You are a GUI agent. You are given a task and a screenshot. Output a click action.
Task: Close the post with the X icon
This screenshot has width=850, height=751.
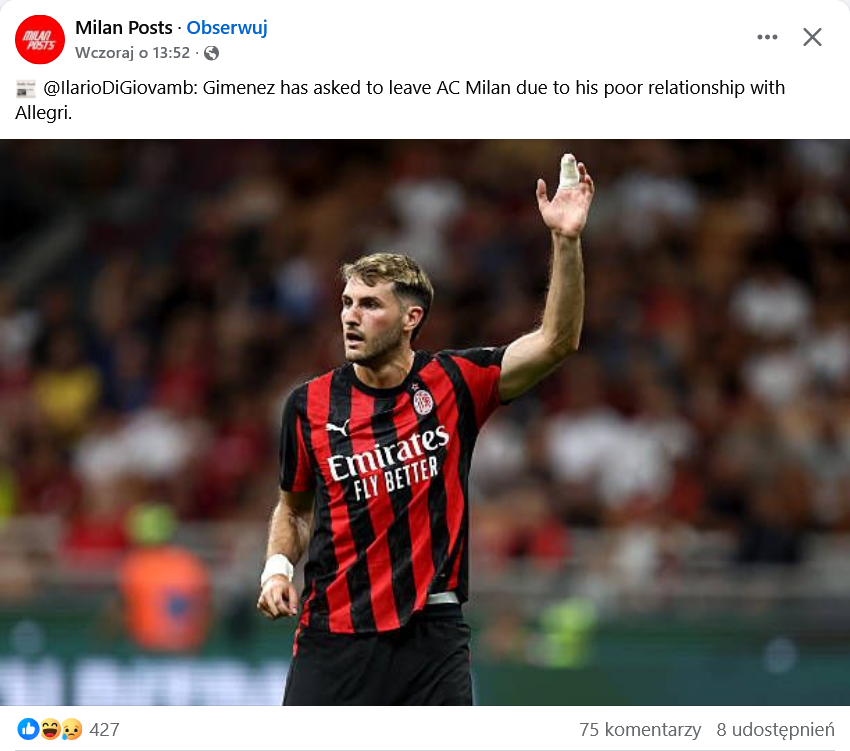[812, 37]
